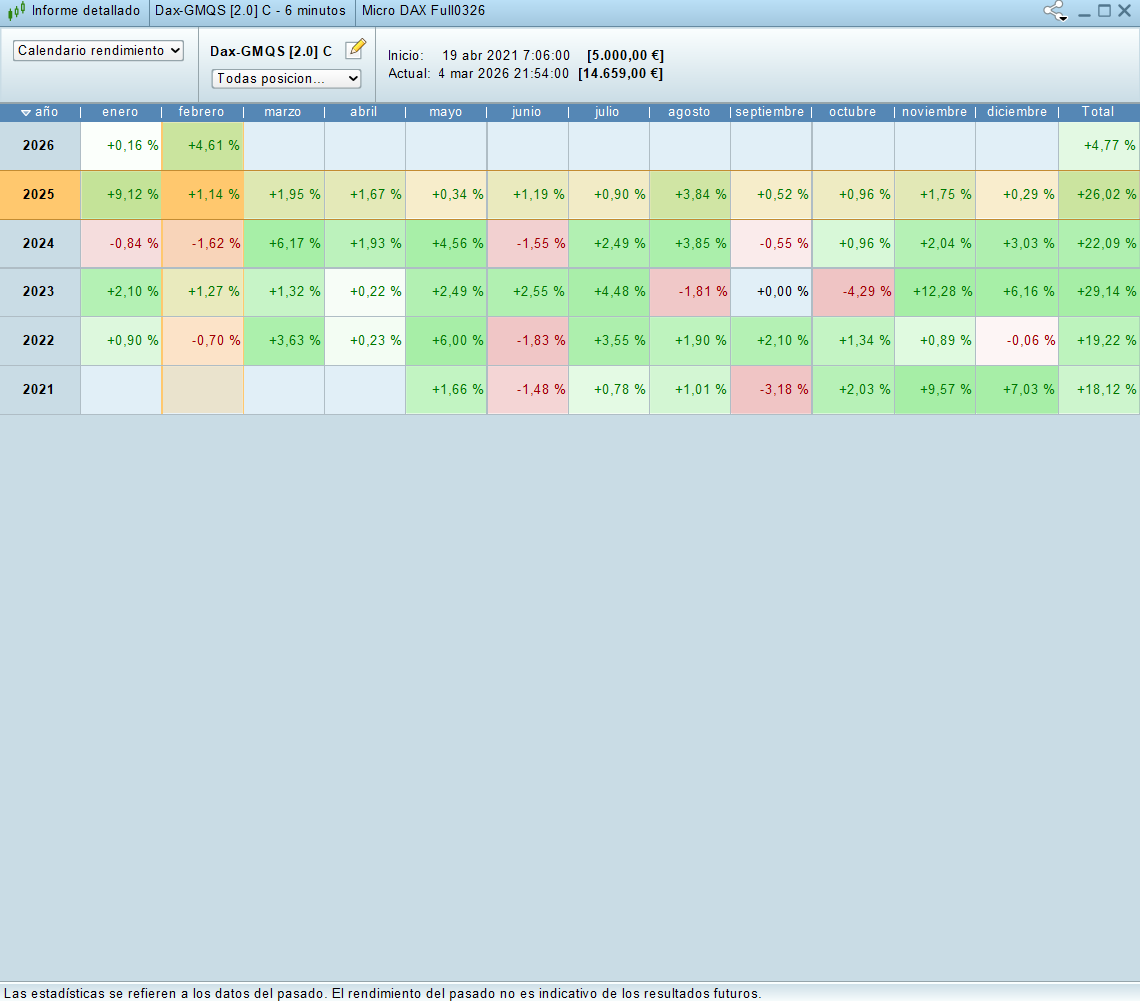Viewport: 1140px width, 1001px height.
Task: Click the Micro DAX Full0326 title segment
Action: pos(423,11)
